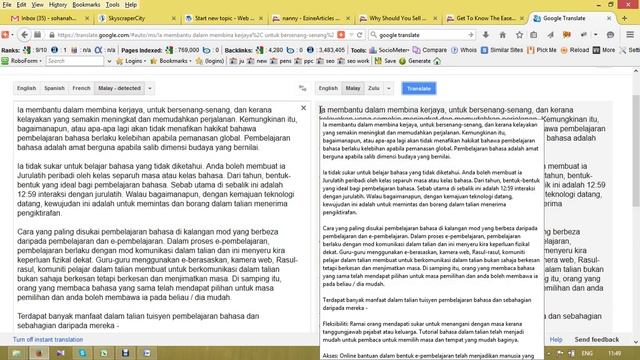Swap languages with the double-arrow icon
The width and height of the screenshot is (640, 360).
[302, 88]
